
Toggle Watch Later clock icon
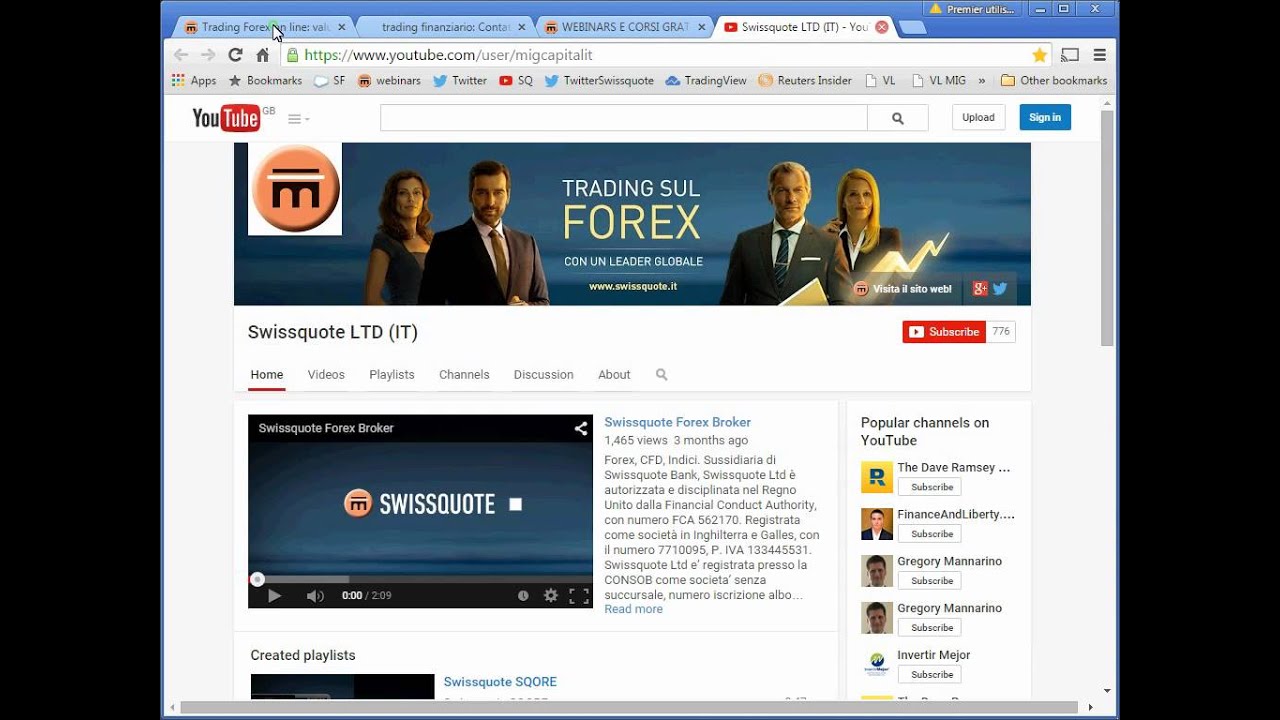pyautogui.click(x=523, y=596)
